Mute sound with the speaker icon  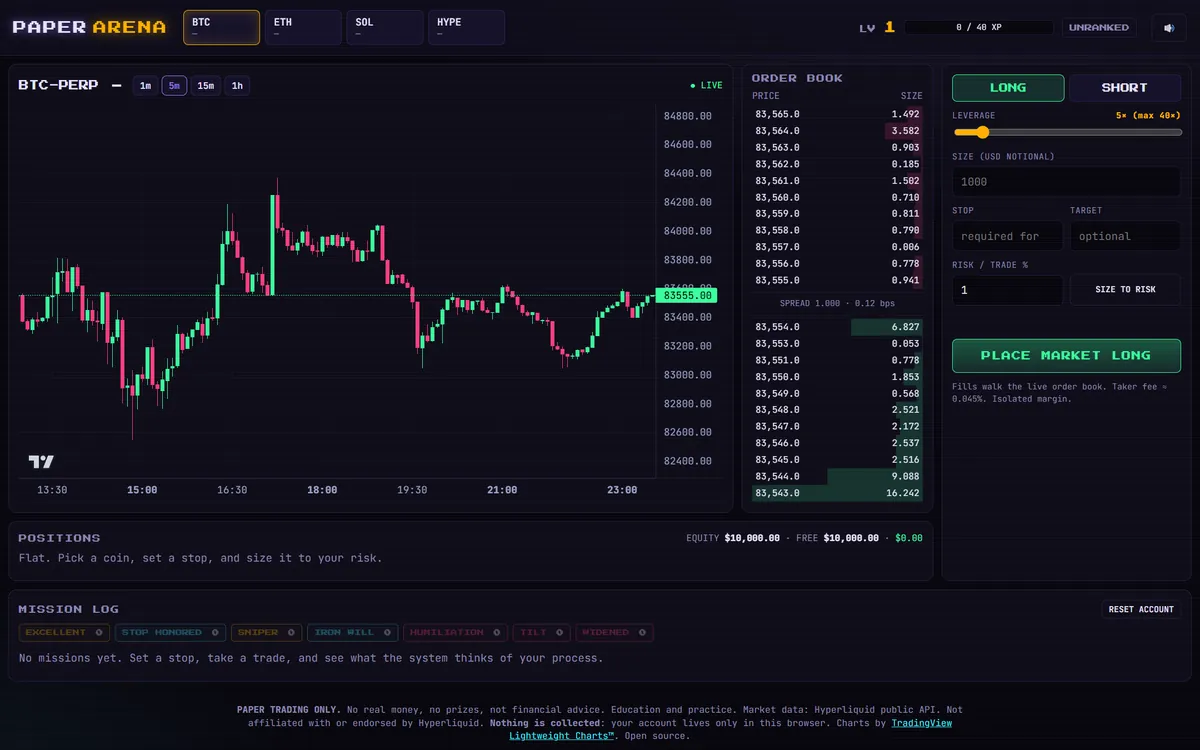(x=1169, y=28)
